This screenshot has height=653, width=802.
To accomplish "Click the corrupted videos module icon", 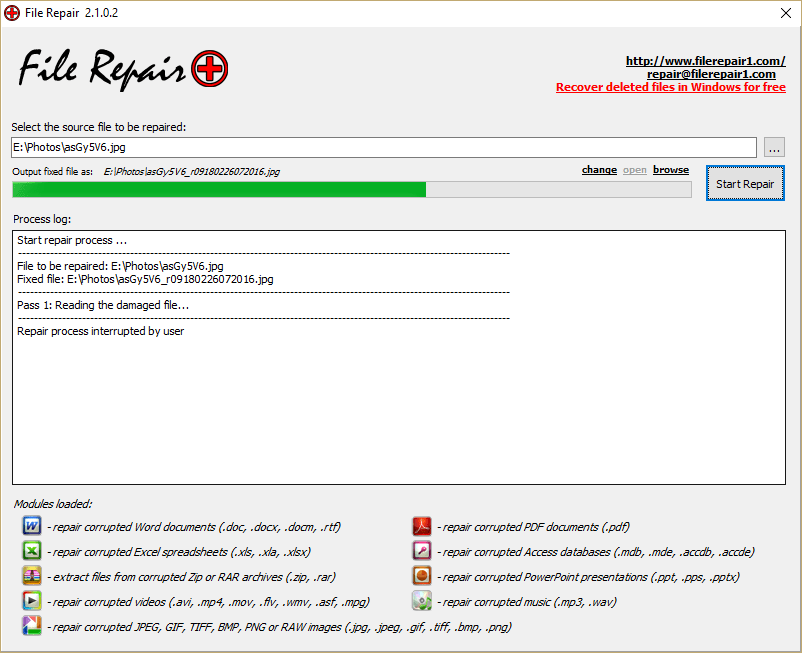I will pyautogui.click(x=32, y=601).
